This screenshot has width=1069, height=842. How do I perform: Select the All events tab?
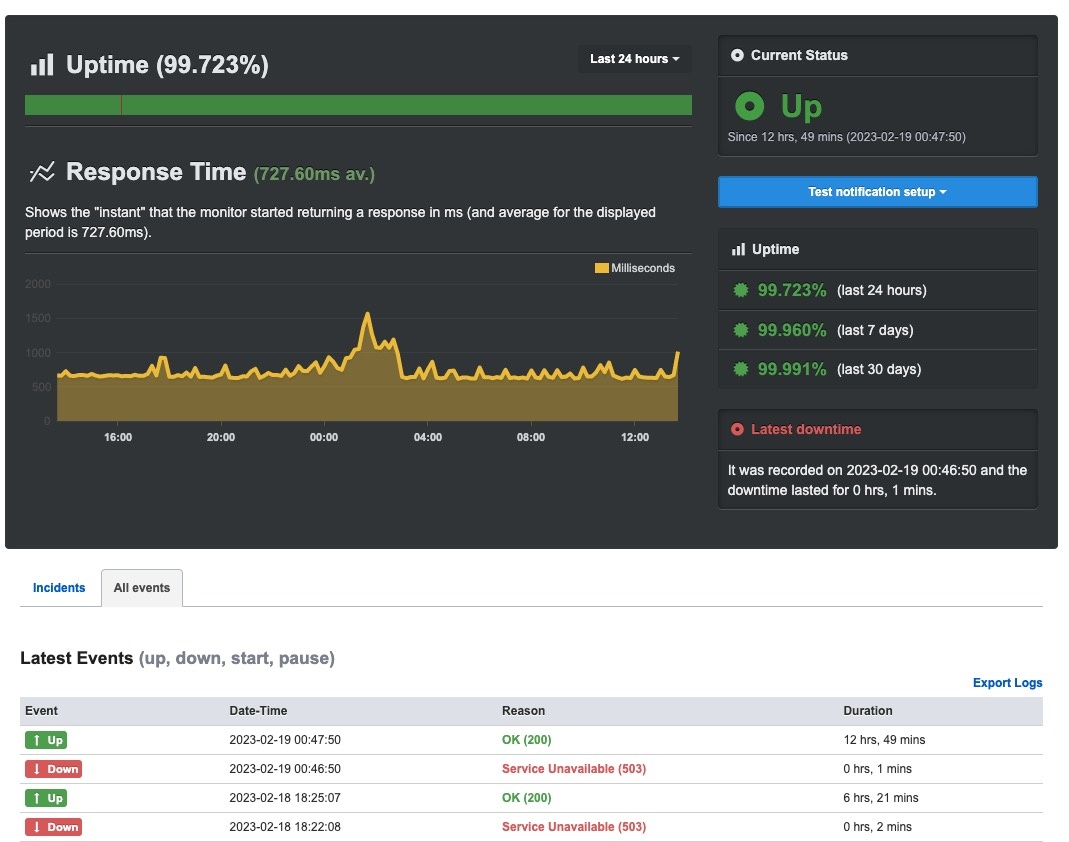coord(142,588)
